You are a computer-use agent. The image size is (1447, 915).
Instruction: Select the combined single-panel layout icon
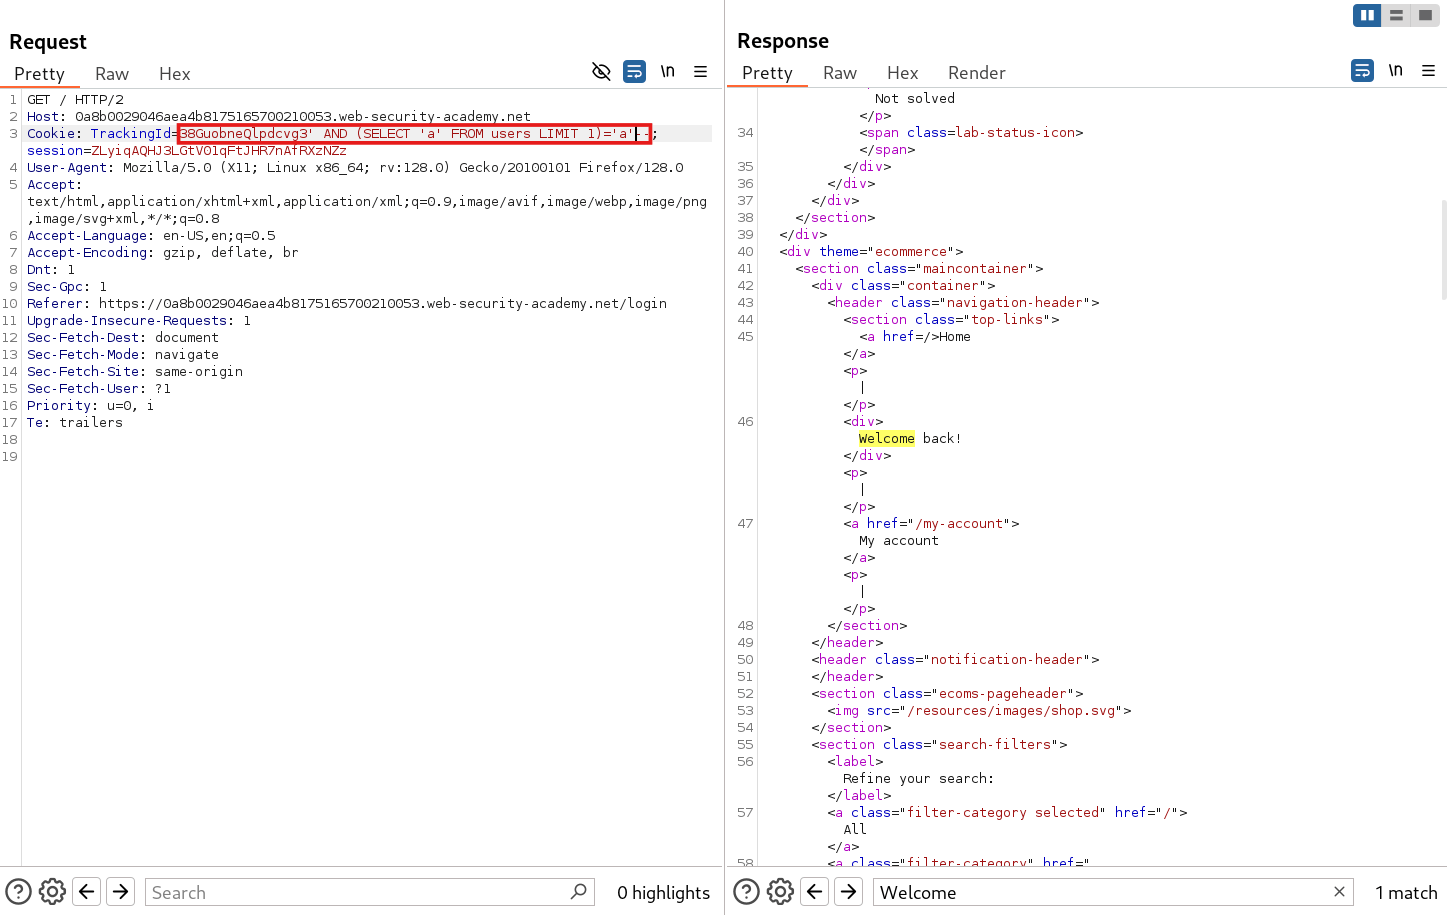pyautogui.click(x=1425, y=15)
